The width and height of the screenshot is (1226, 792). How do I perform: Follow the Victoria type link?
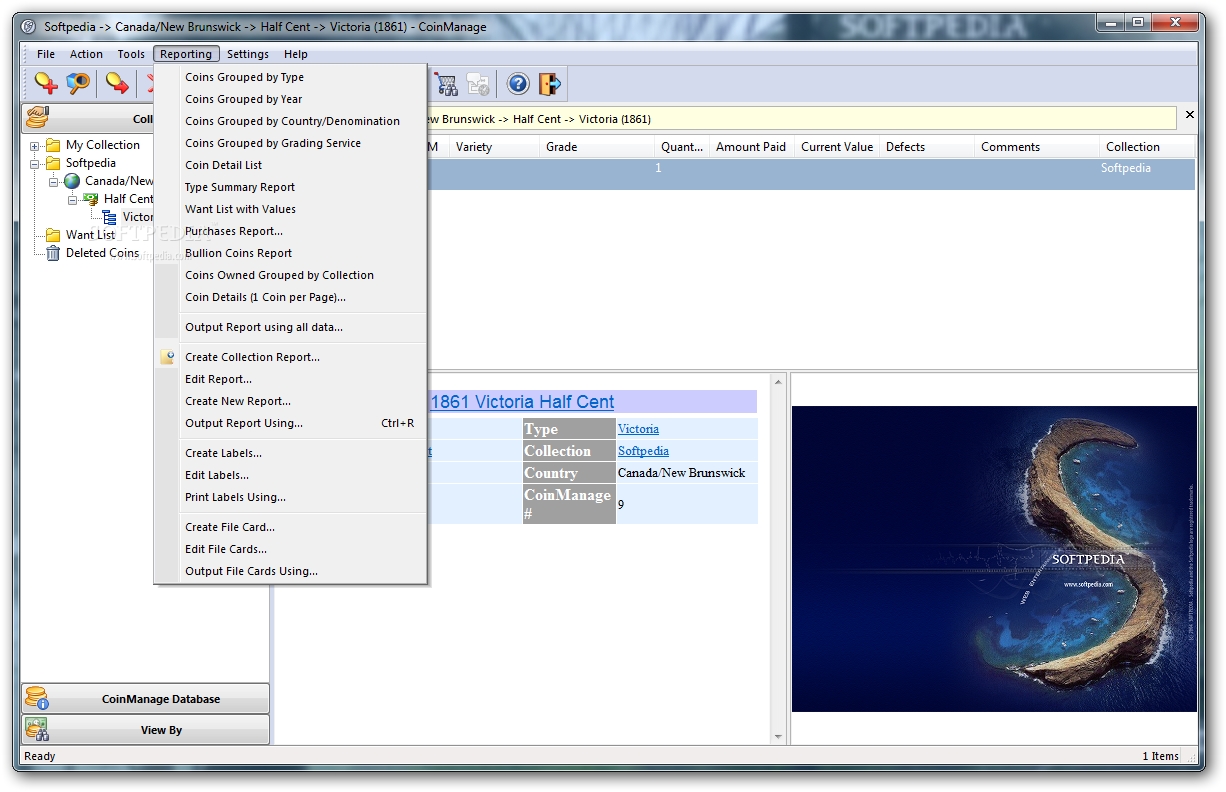(638, 429)
